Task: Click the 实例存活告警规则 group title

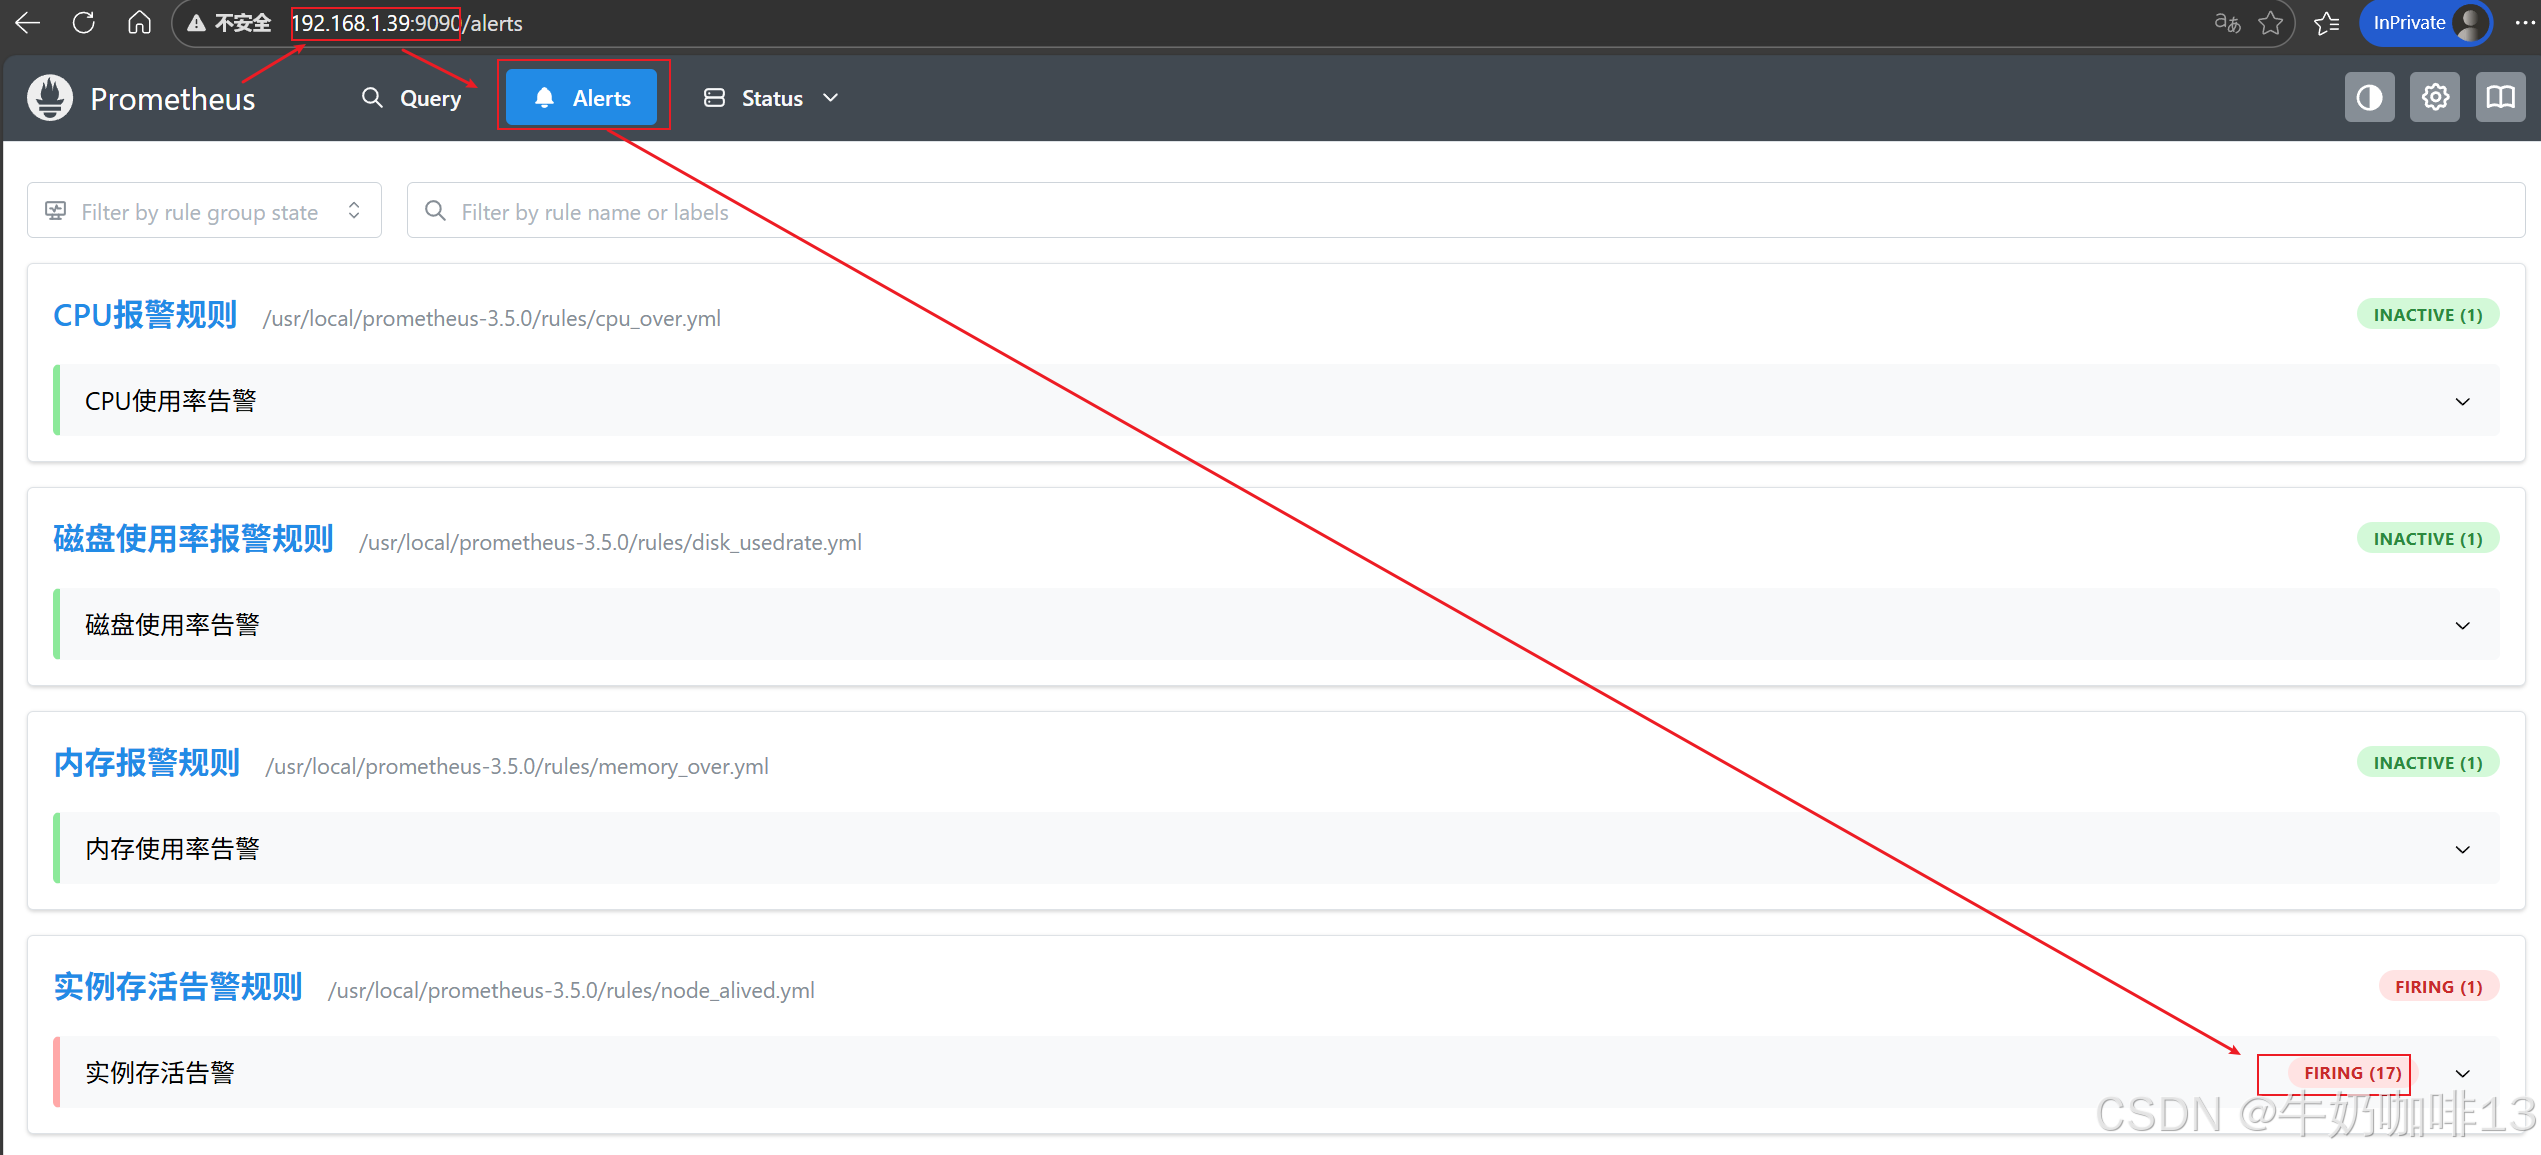Action: [x=178, y=987]
